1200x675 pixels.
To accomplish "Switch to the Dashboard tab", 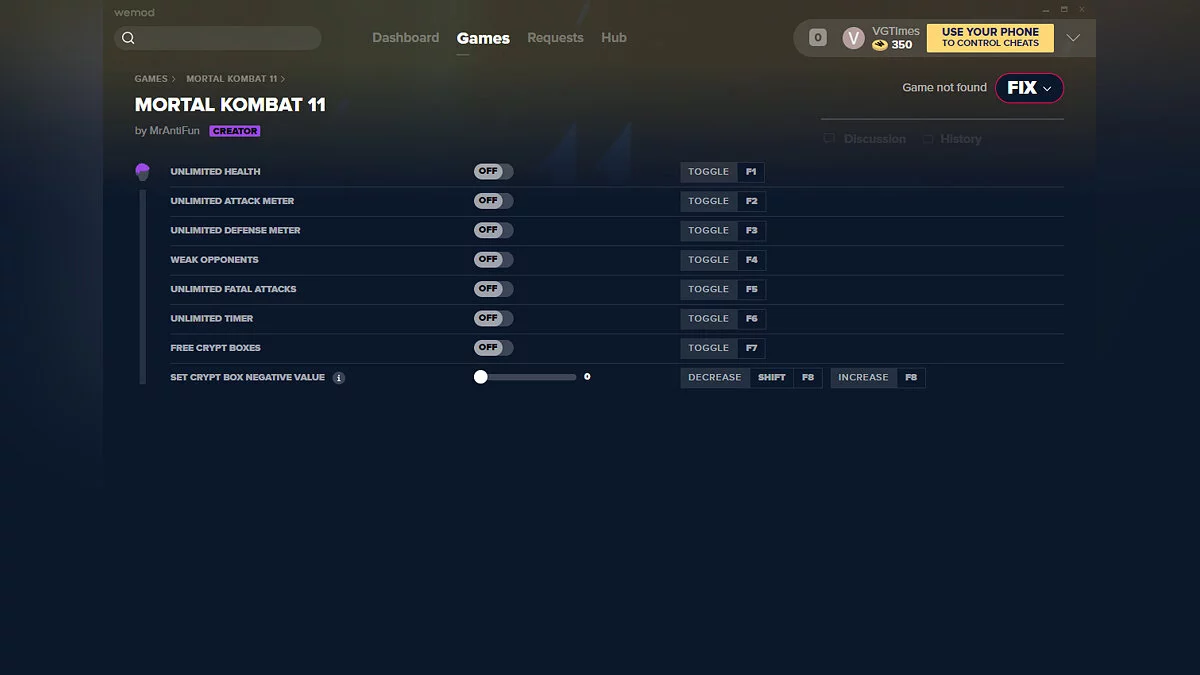I will pos(405,38).
